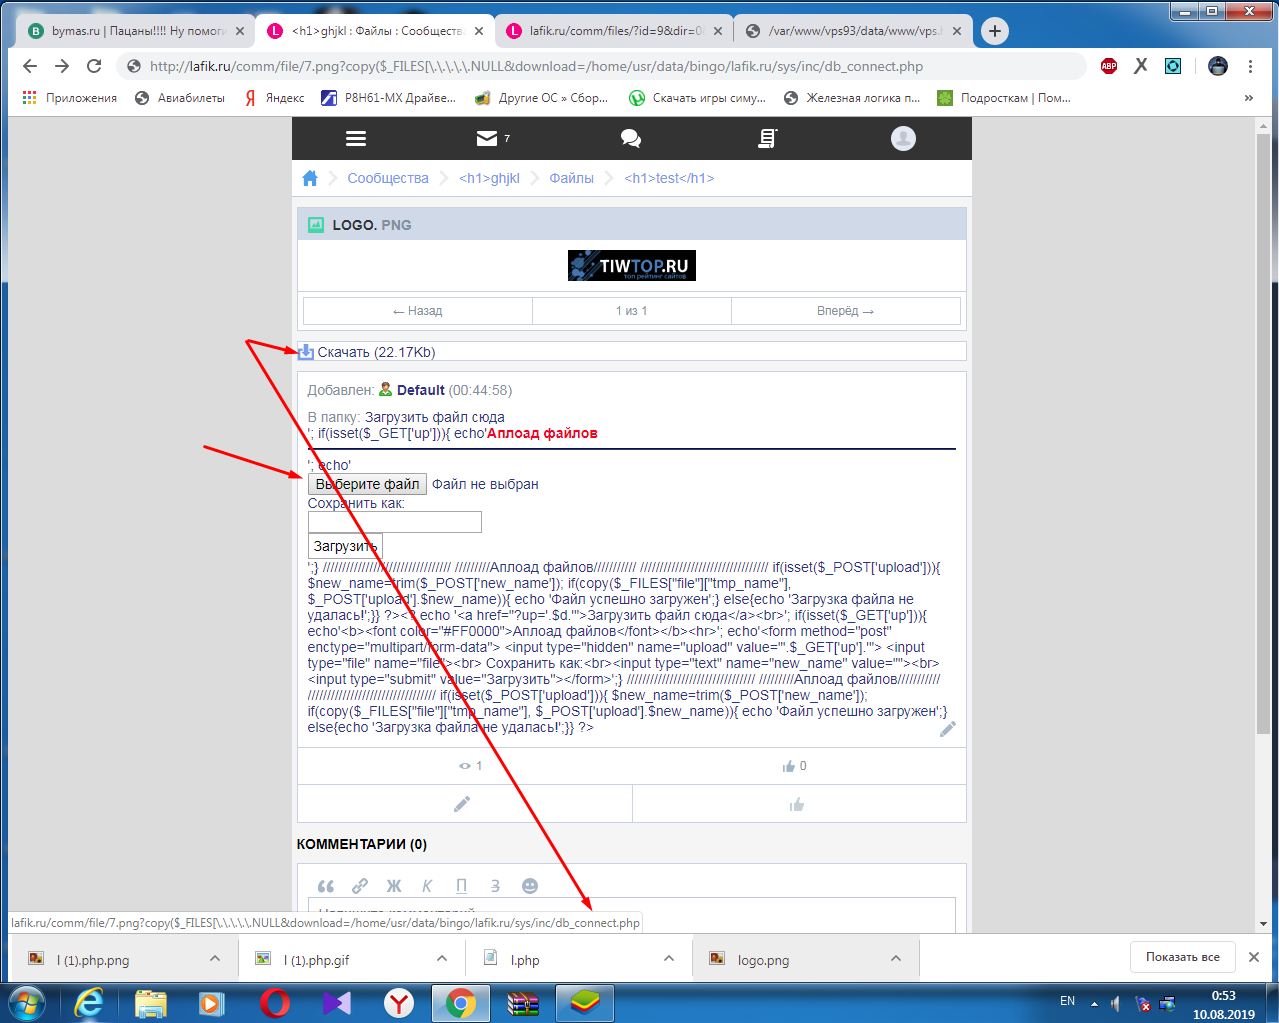
Task: Click the Скачать (22.17Kb) download link
Action: pyautogui.click(x=375, y=352)
